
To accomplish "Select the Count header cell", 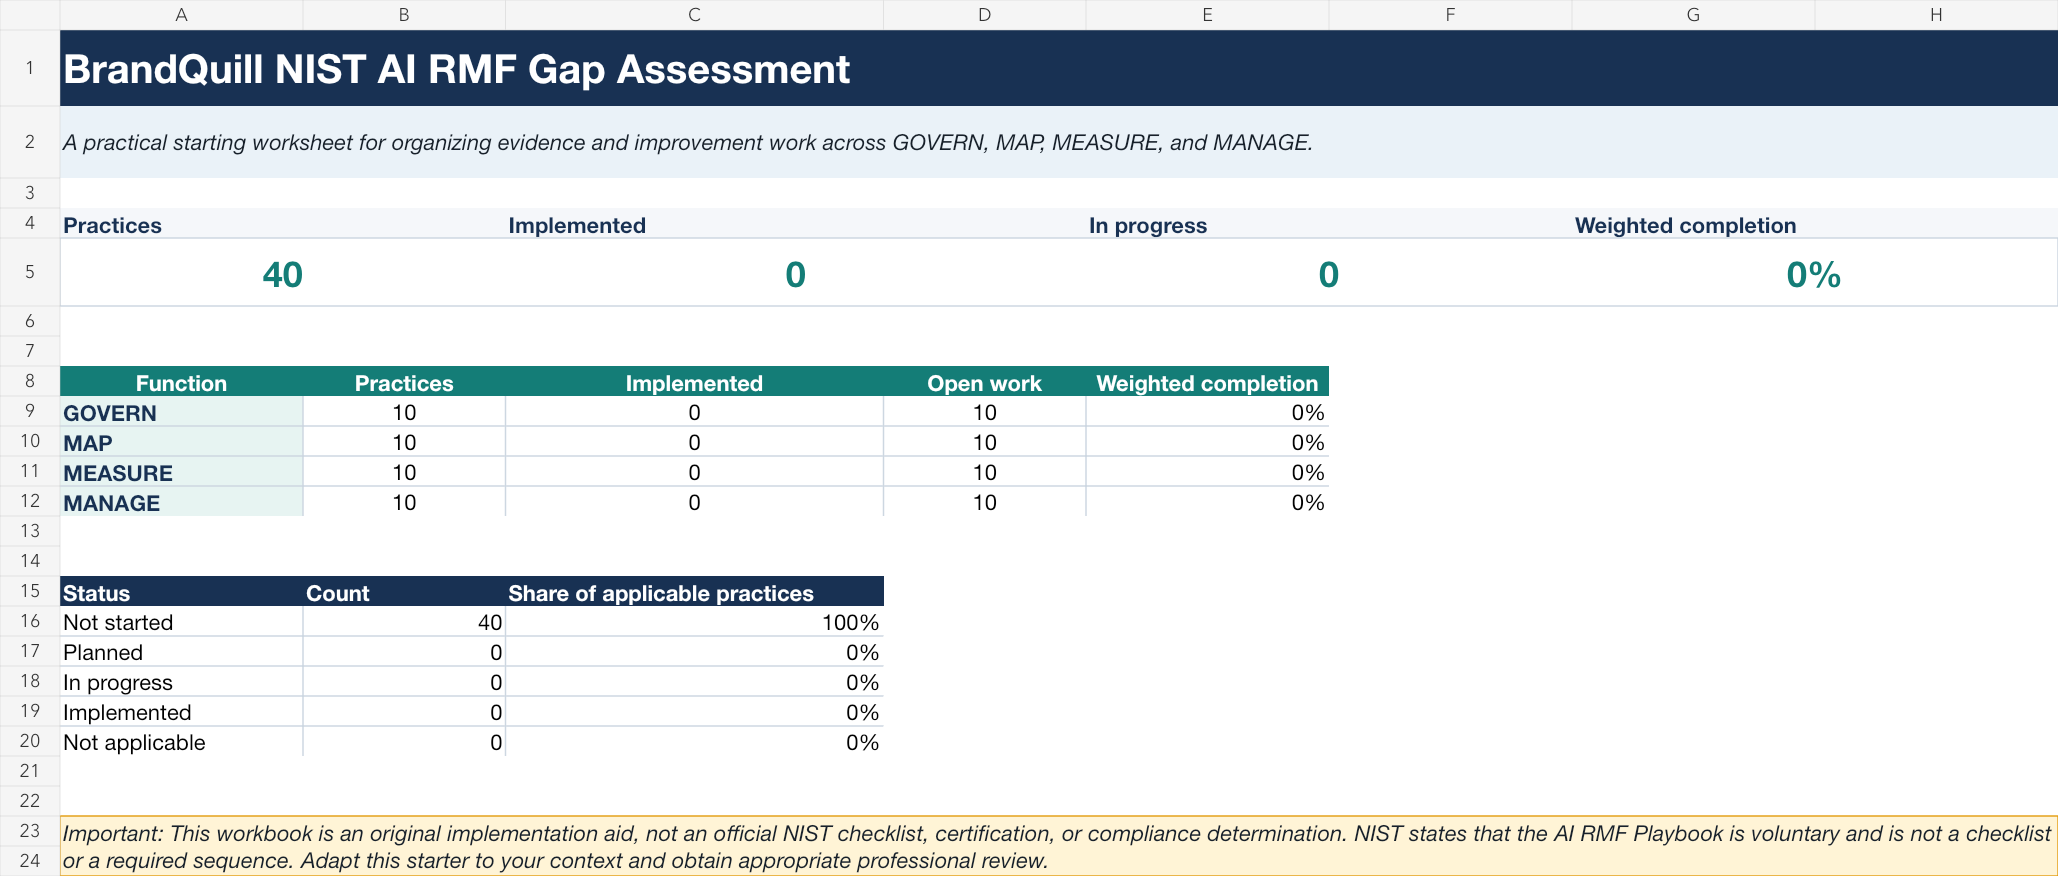I will [x=404, y=592].
